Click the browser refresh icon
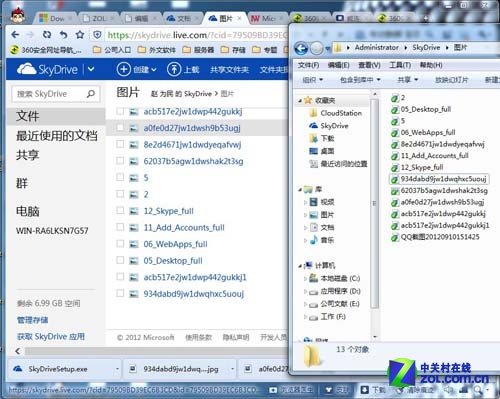500x399 pixels. [x=47, y=34]
